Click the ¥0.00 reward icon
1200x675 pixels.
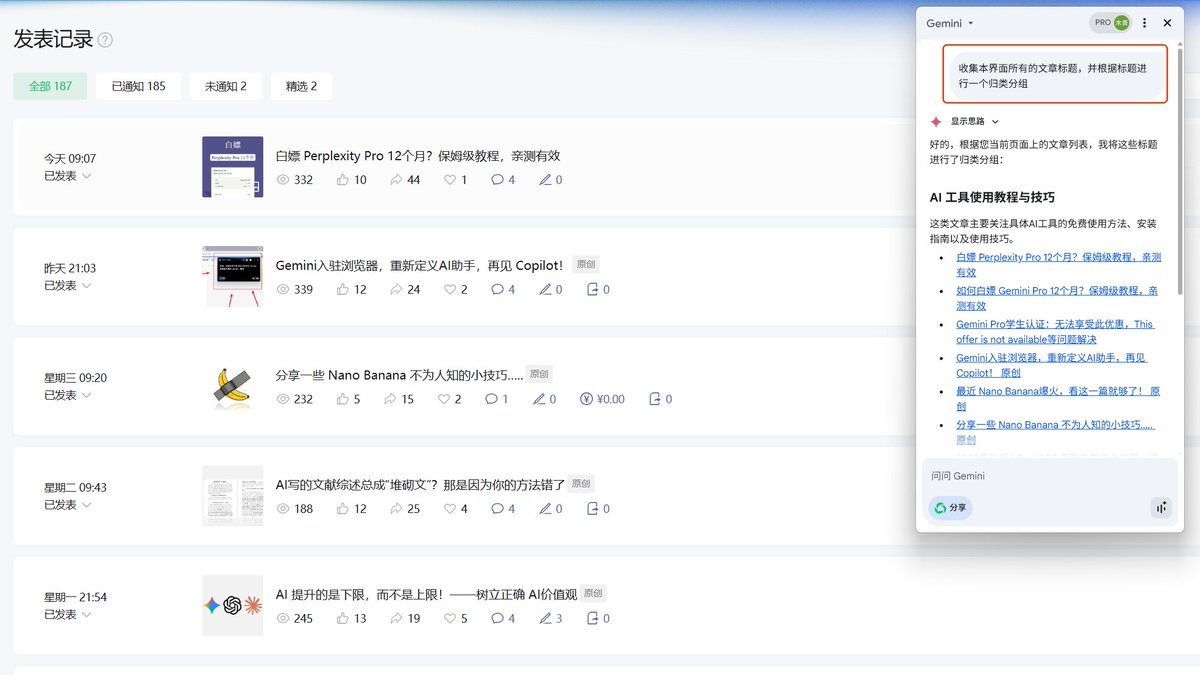coord(586,399)
